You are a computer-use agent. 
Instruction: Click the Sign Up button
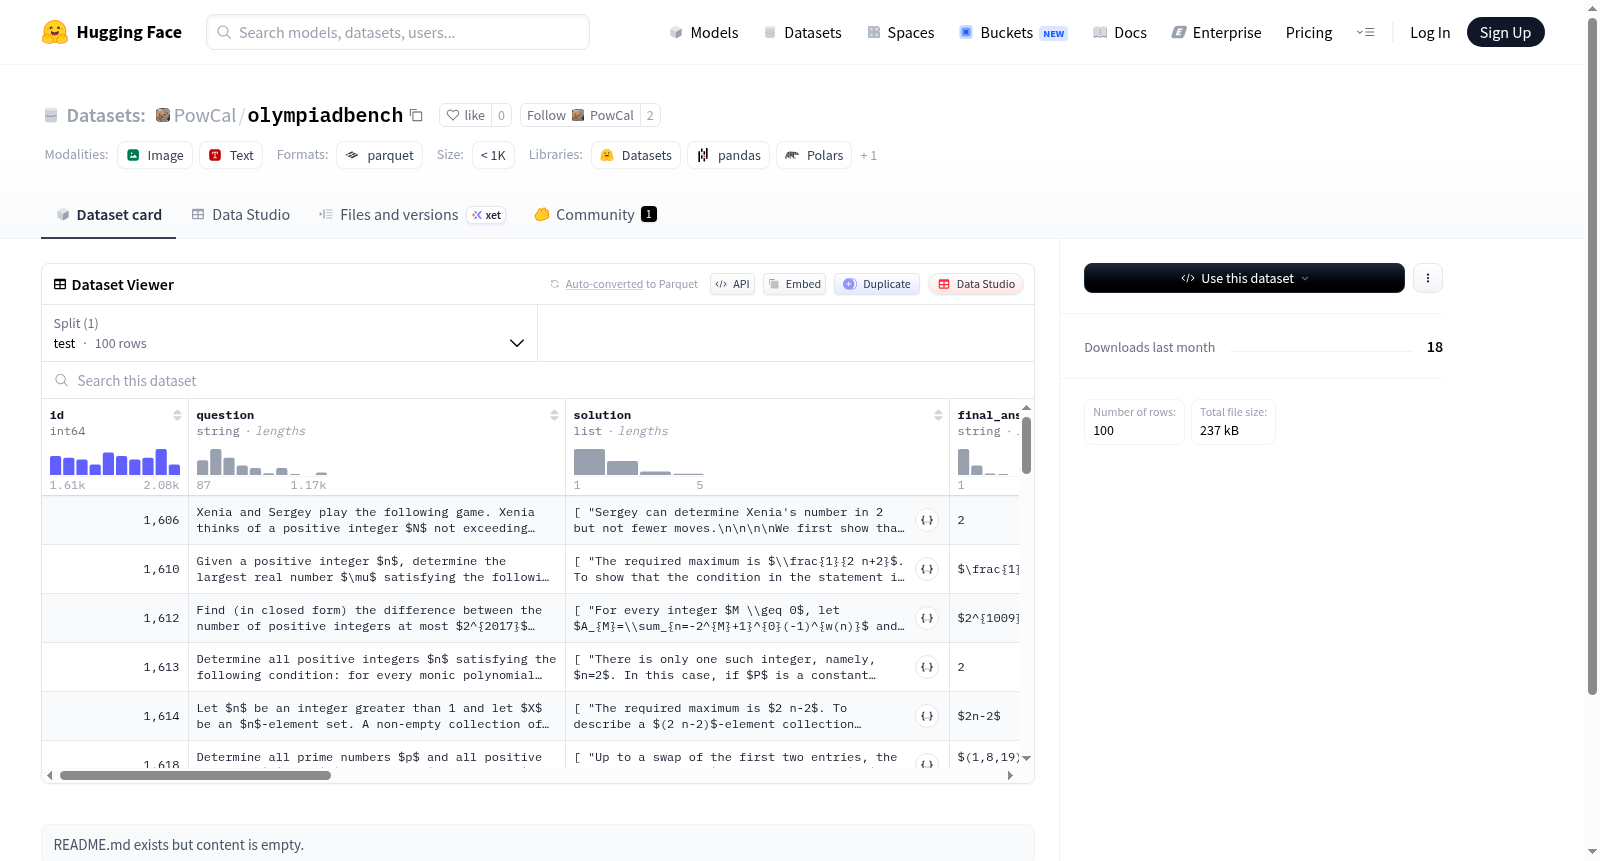(1505, 32)
